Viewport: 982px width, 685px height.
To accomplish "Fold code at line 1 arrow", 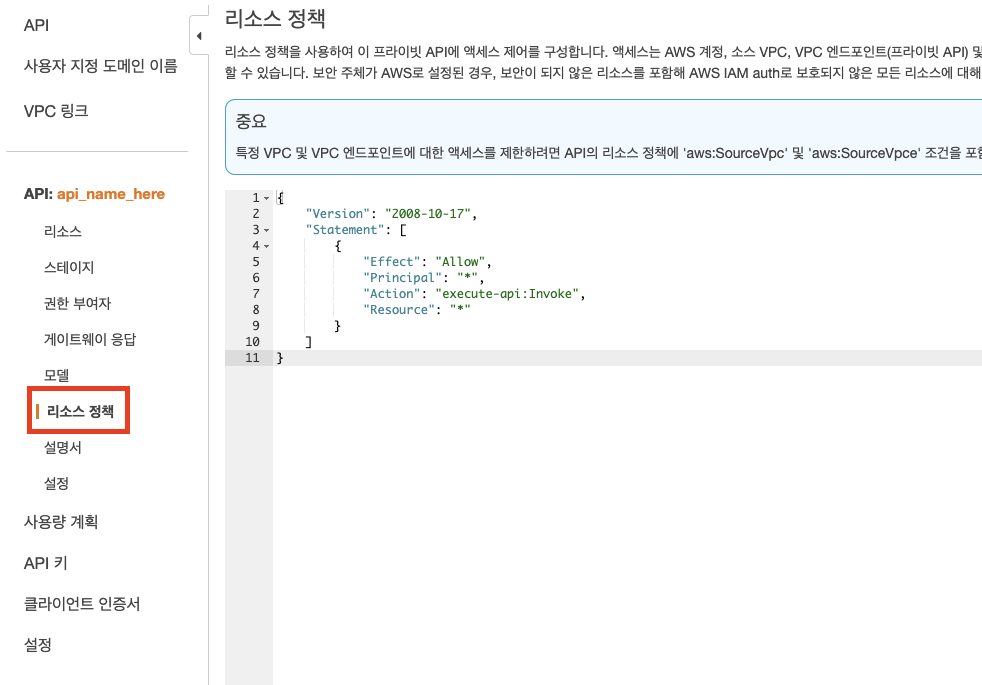I will click(266, 198).
